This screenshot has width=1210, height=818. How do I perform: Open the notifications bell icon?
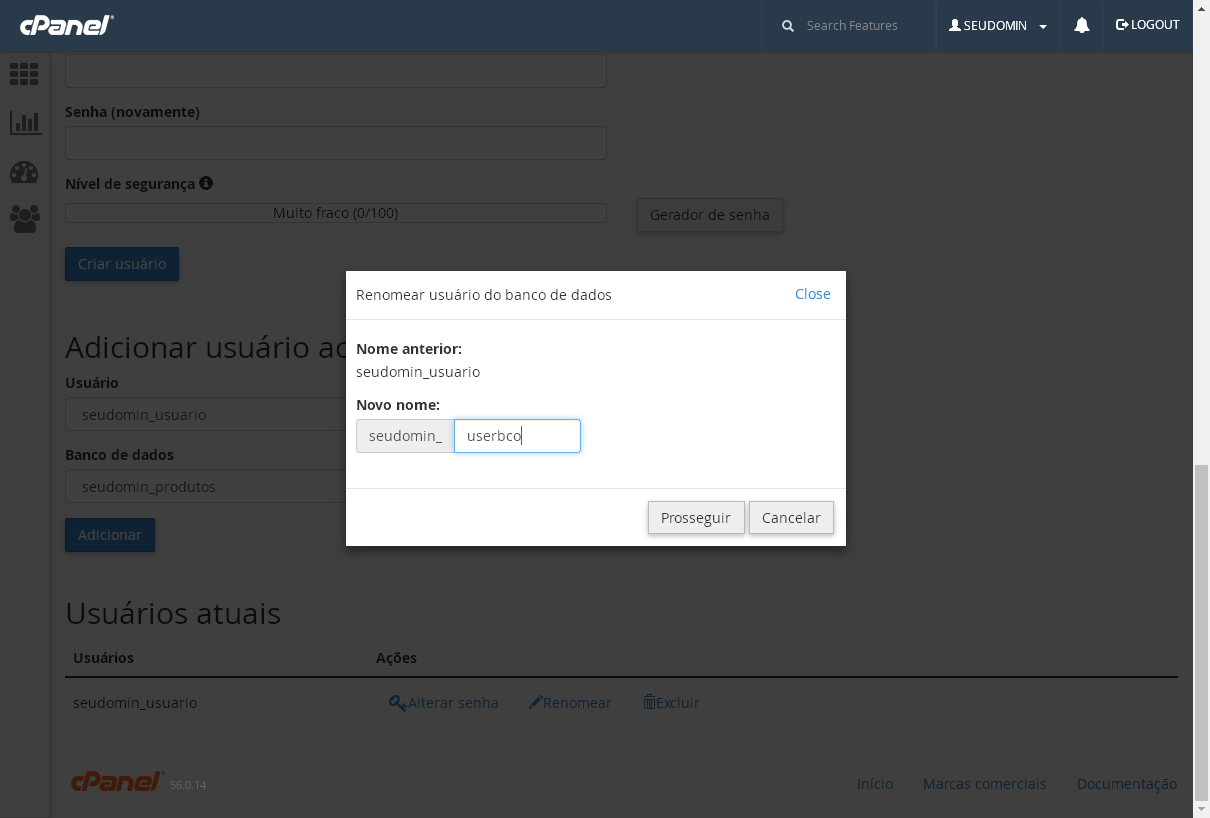coord(1081,26)
